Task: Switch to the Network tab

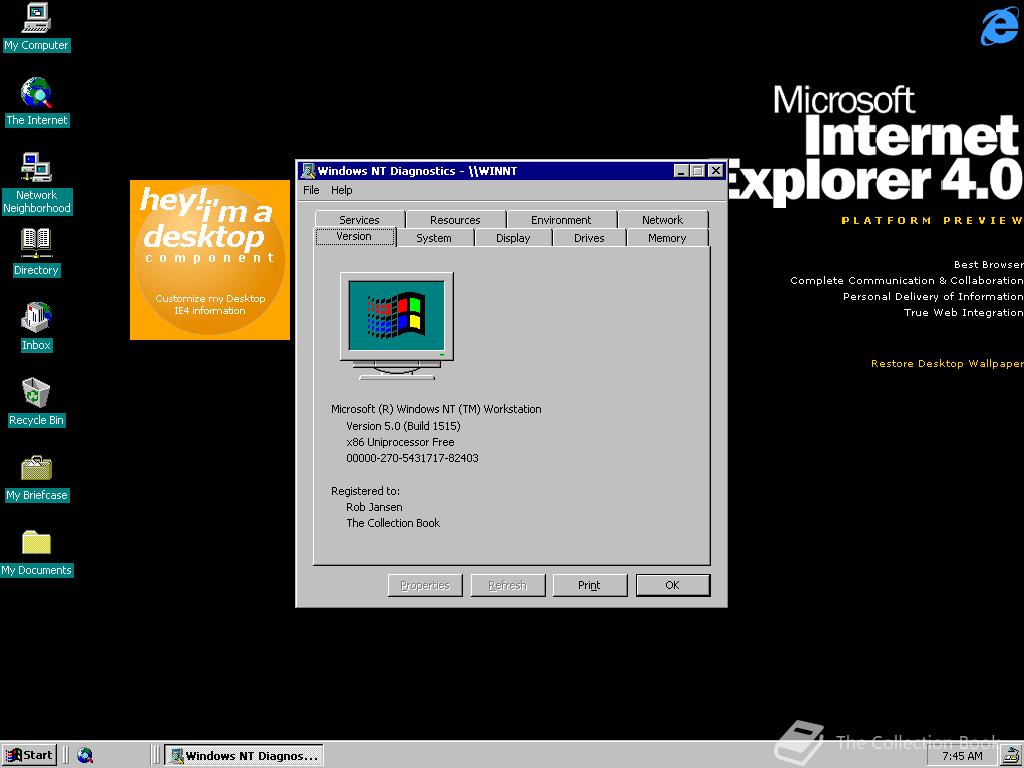Action: pyautogui.click(x=662, y=220)
